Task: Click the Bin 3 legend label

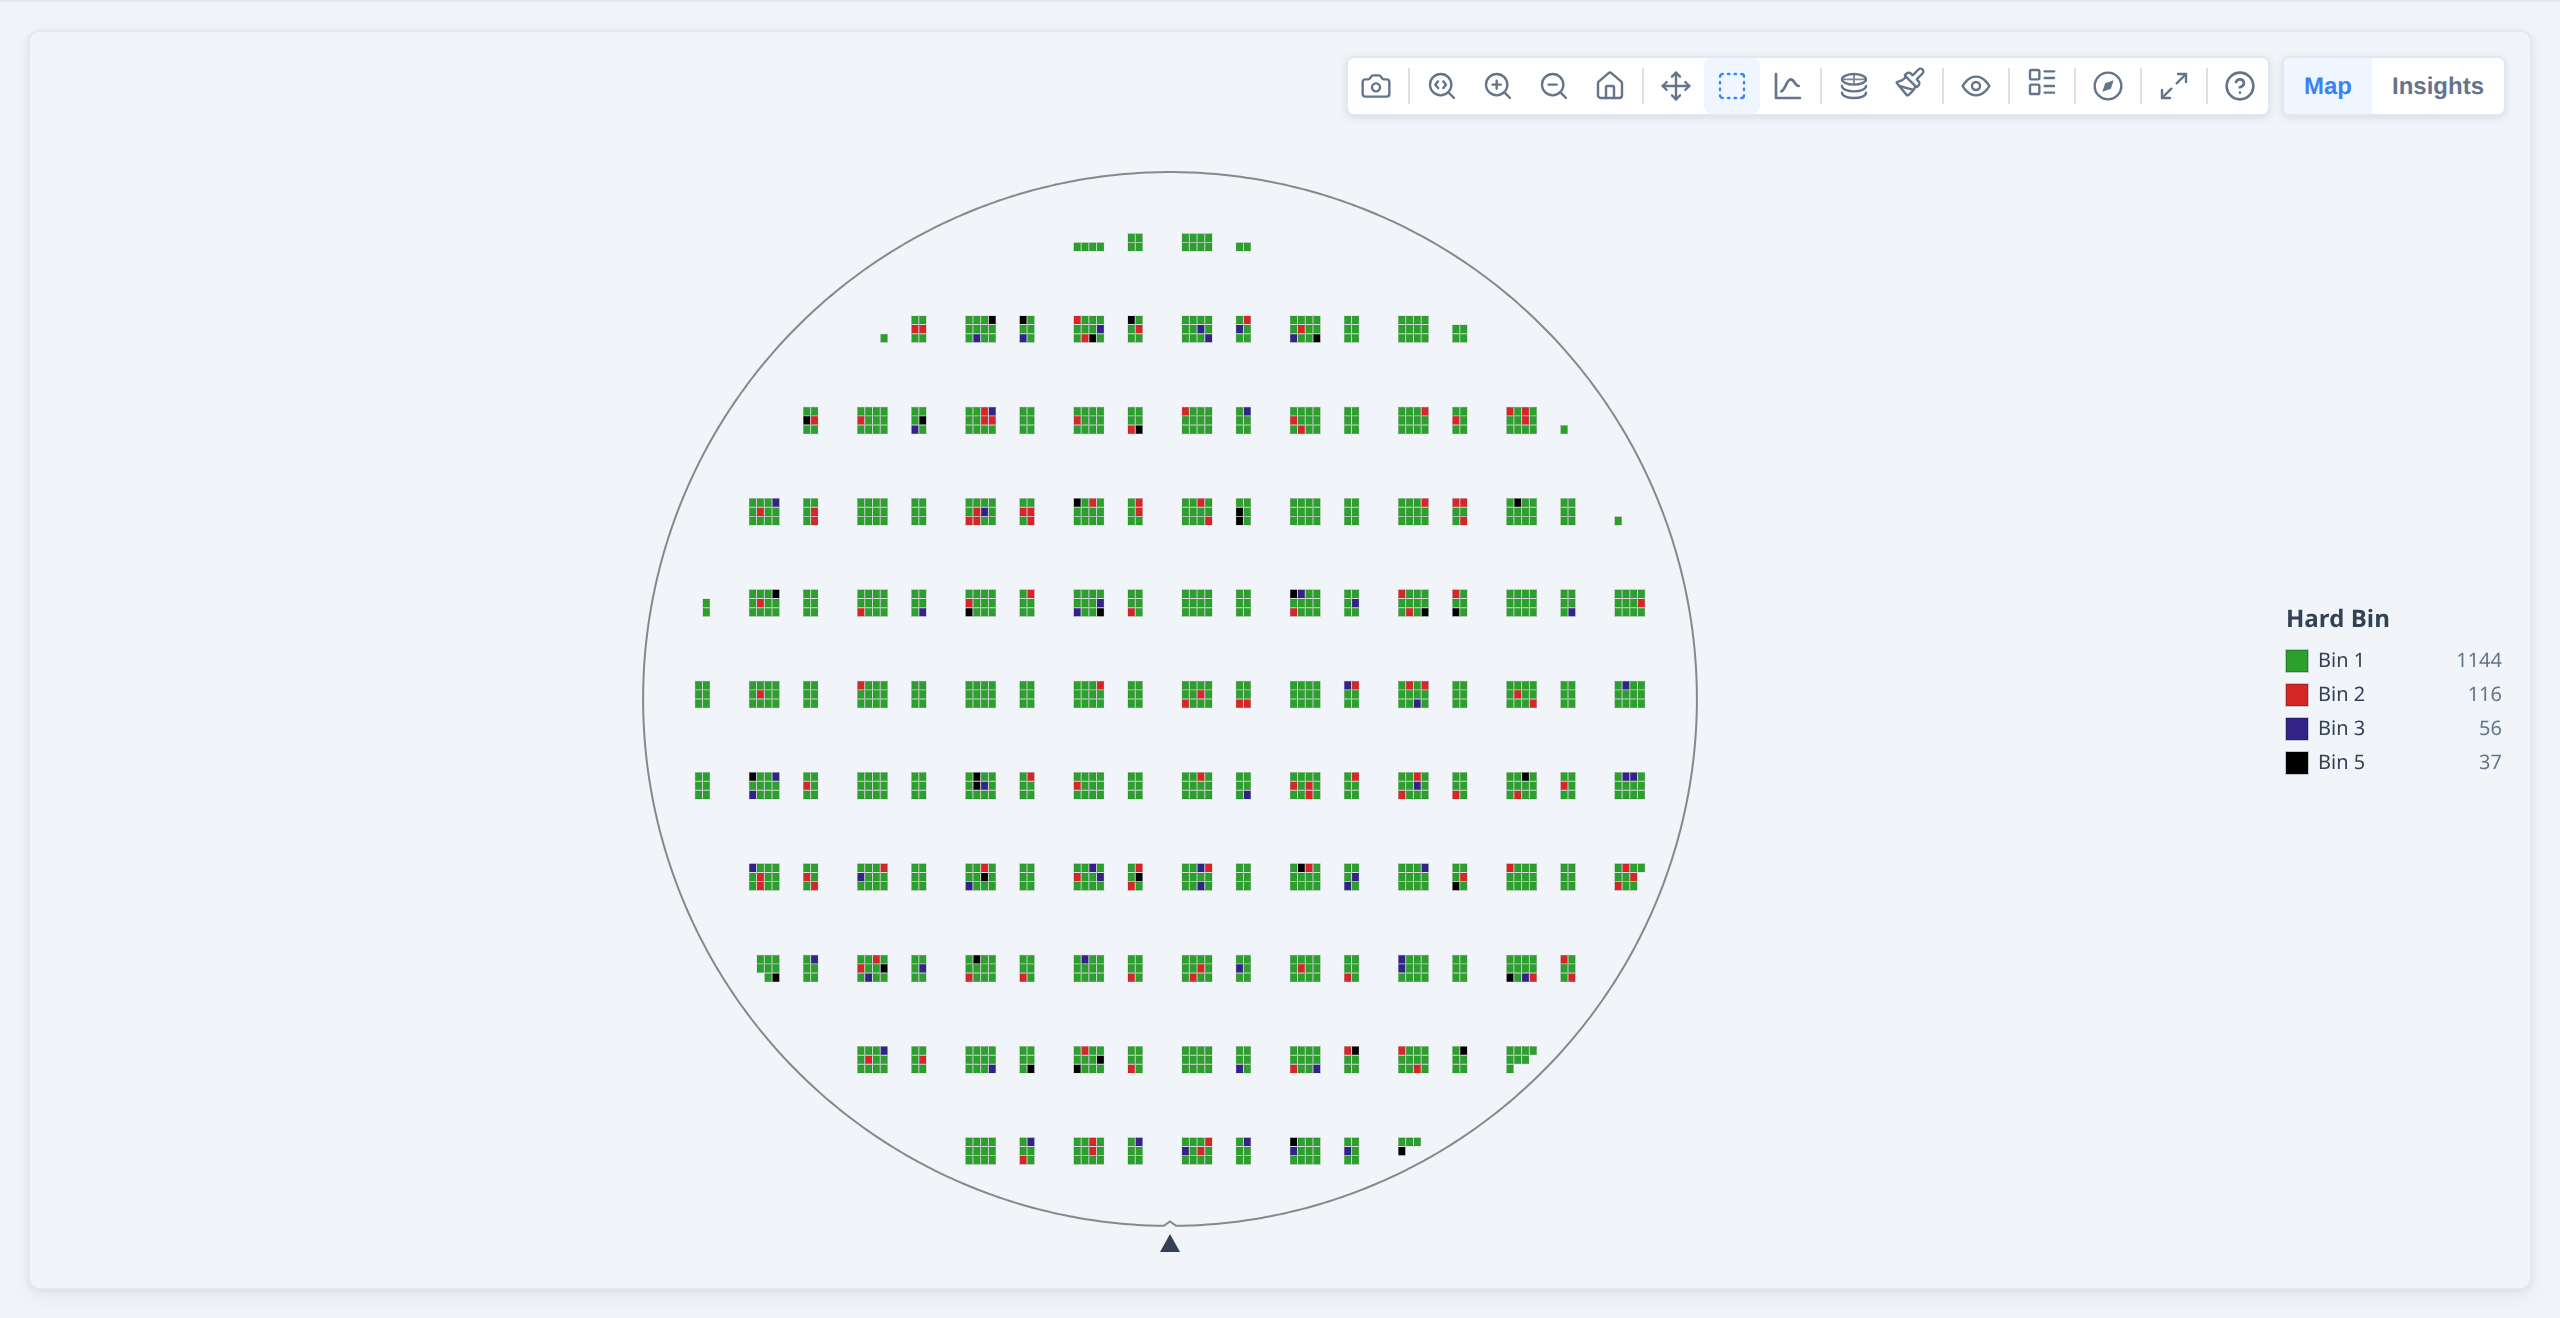Action: 2341,728
